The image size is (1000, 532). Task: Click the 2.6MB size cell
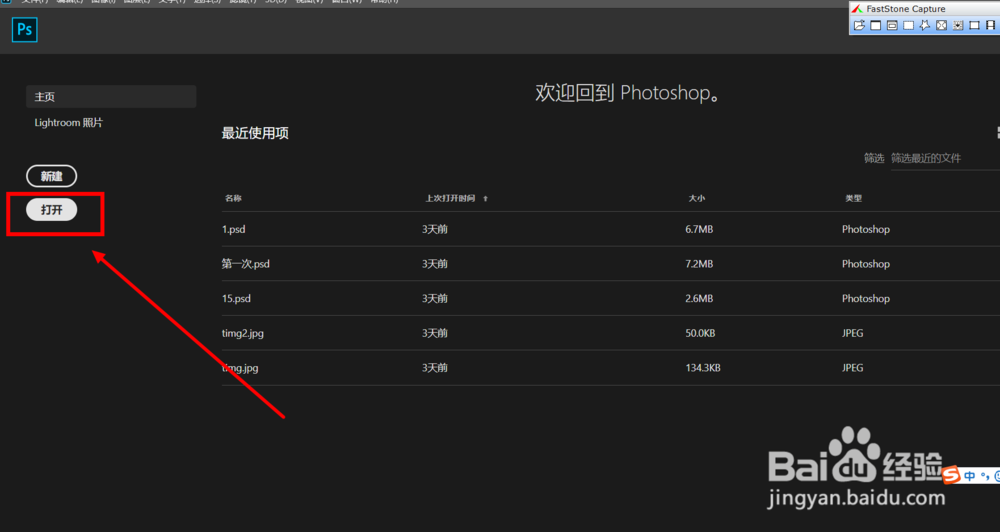point(699,298)
